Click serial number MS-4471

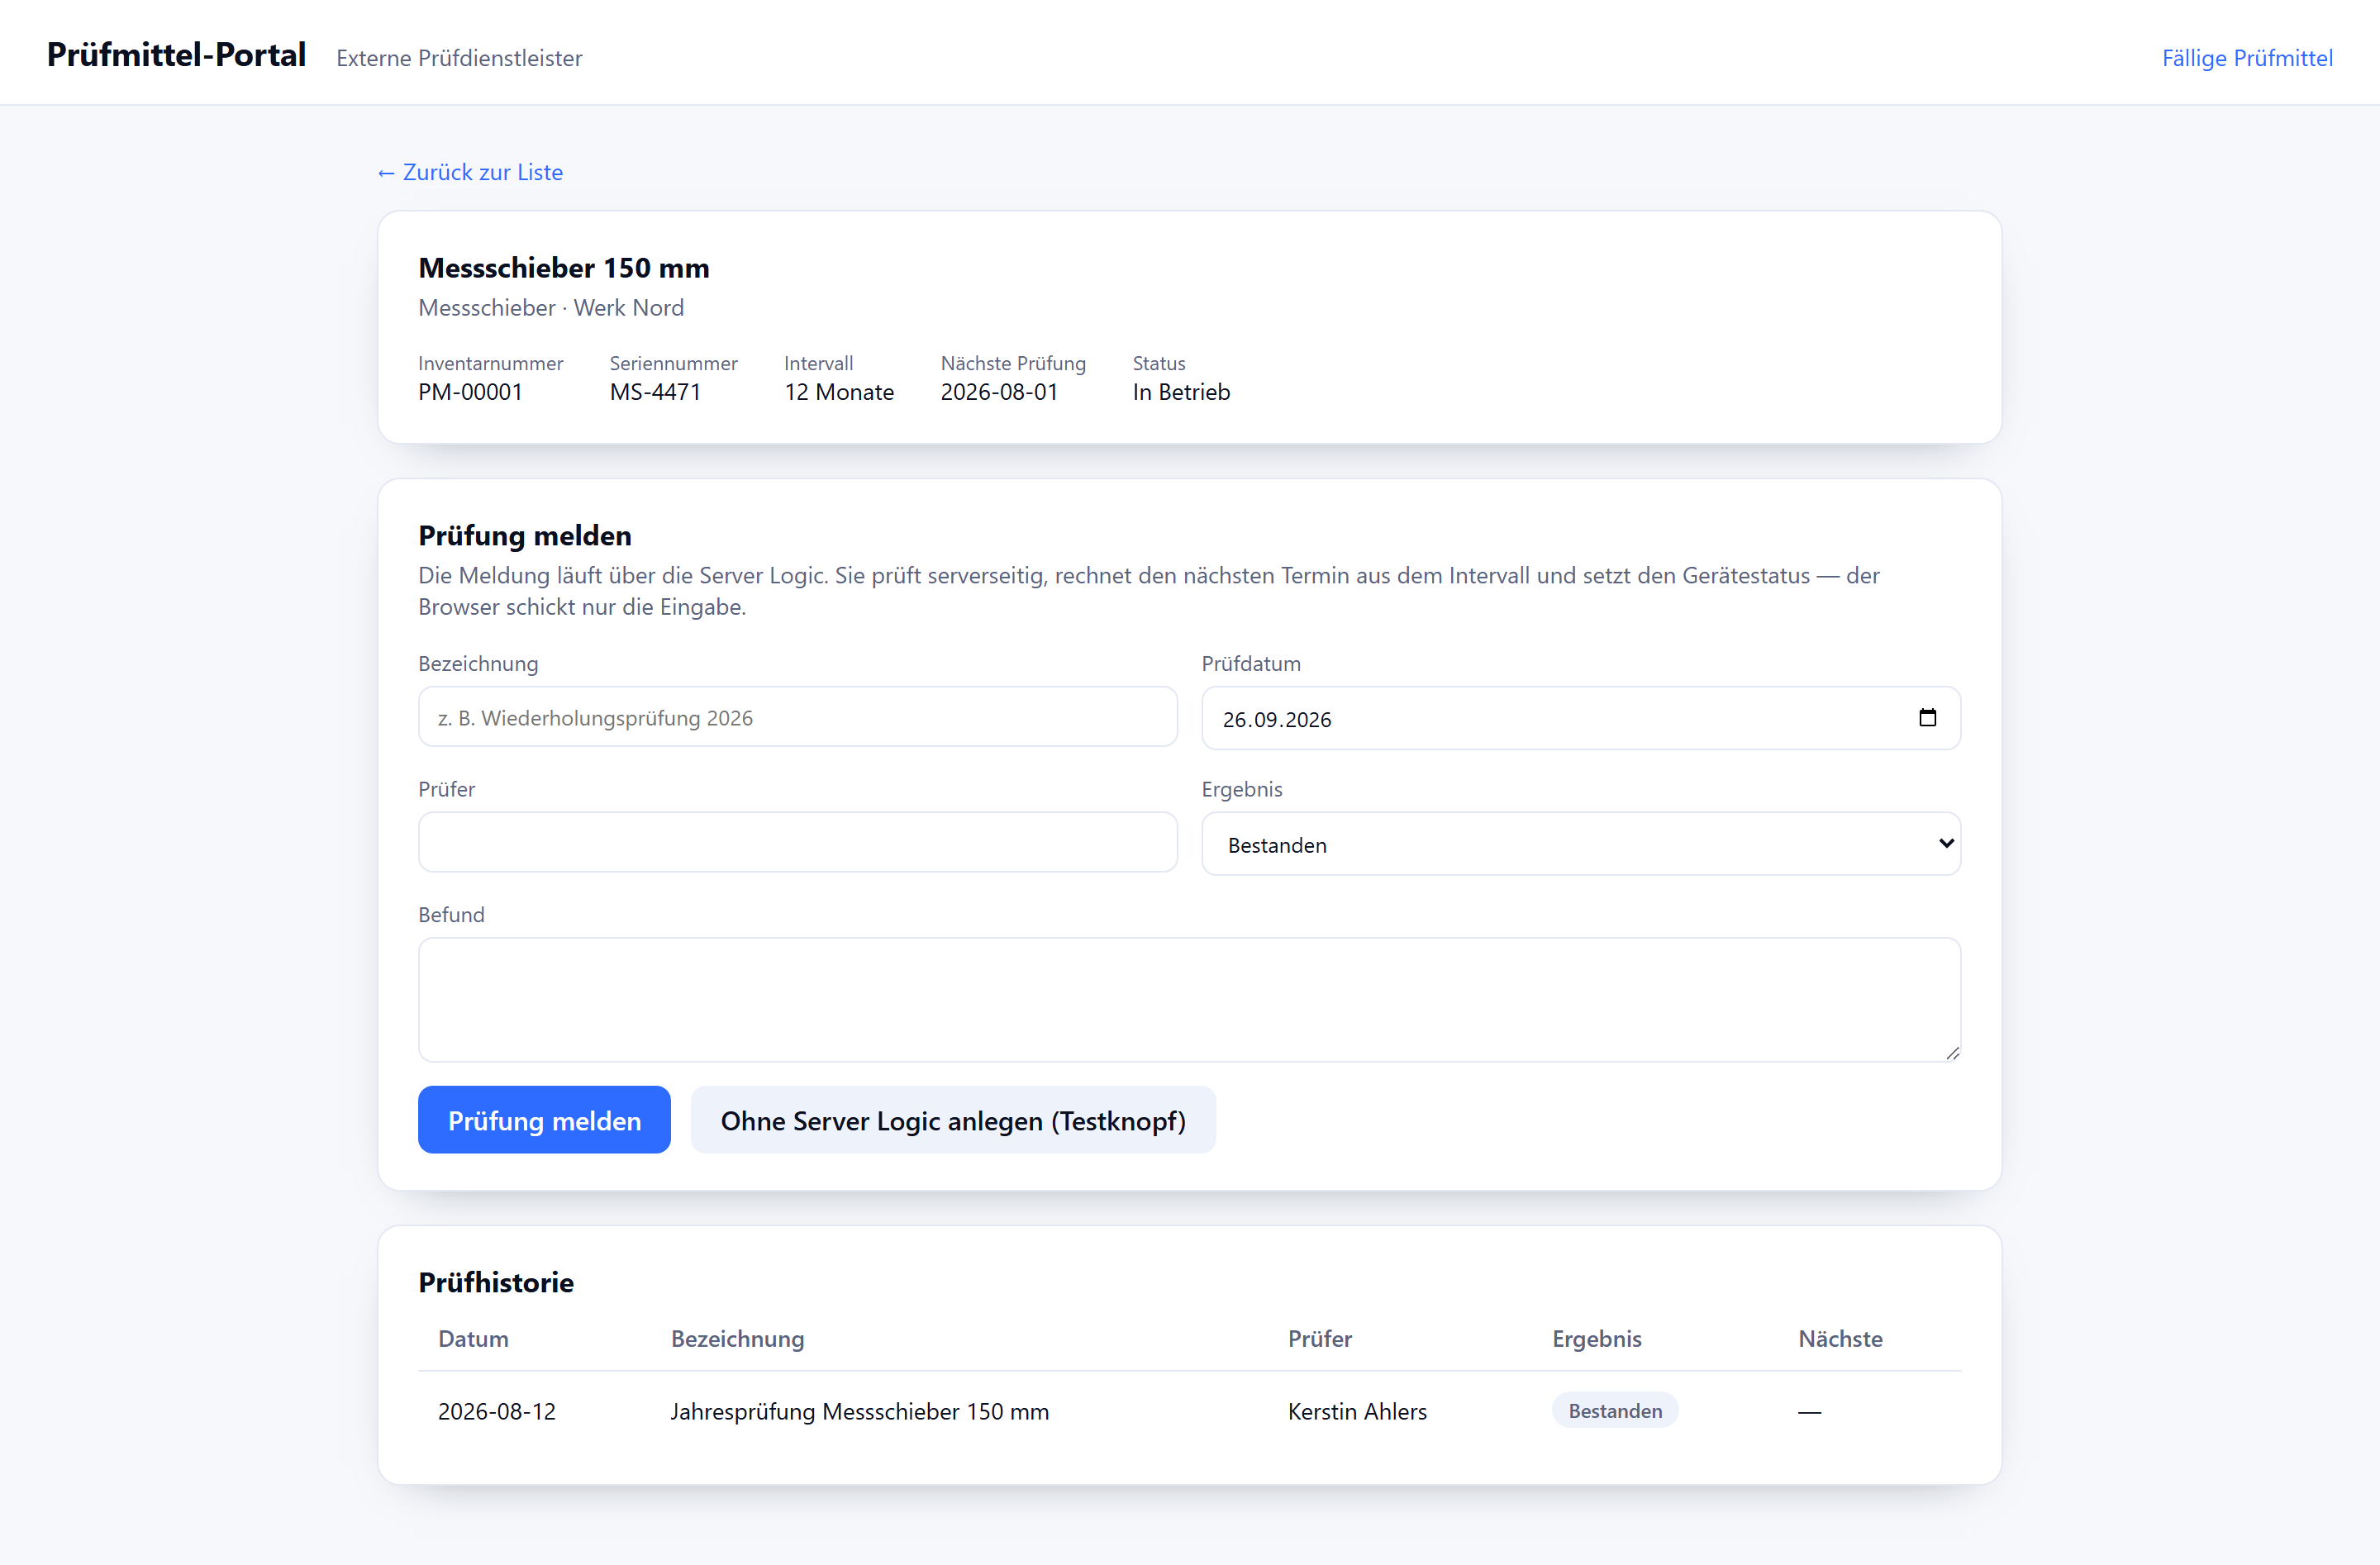click(655, 392)
